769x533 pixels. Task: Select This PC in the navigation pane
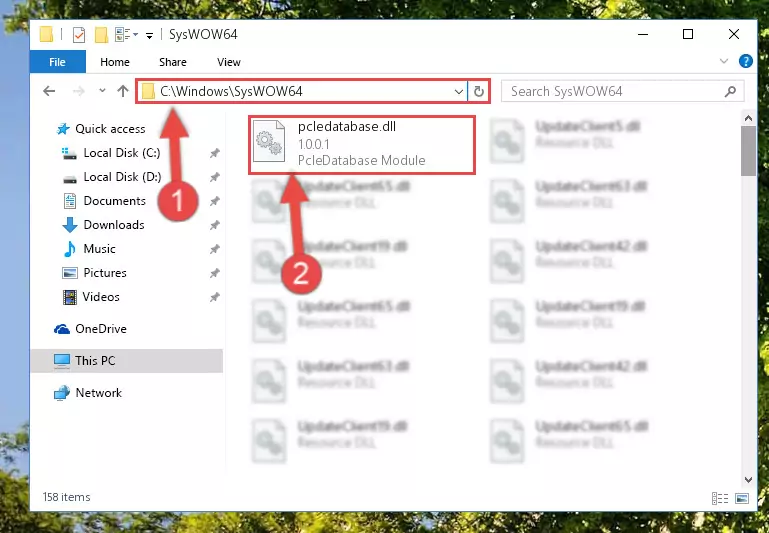pos(126,361)
